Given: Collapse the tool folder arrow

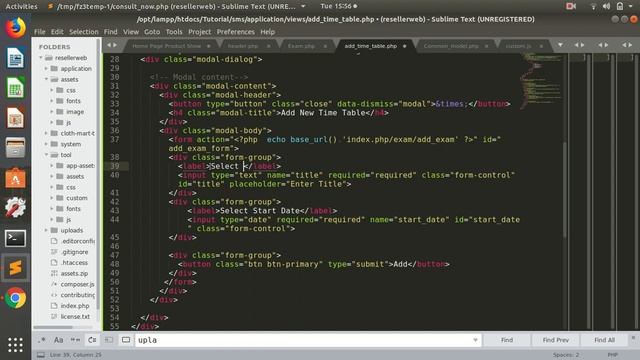Looking at the screenshot, I should pyautogui.click(x=46, y=155).
